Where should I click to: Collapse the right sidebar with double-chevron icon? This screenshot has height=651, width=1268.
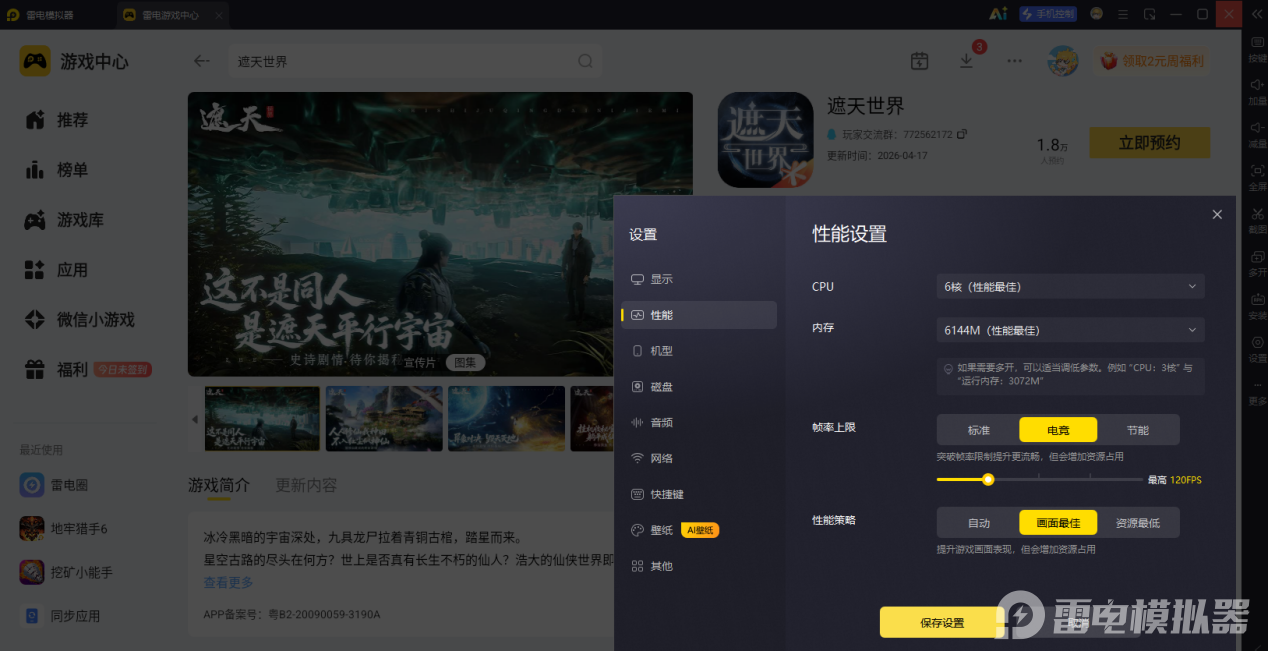(x=1256, y=14)
